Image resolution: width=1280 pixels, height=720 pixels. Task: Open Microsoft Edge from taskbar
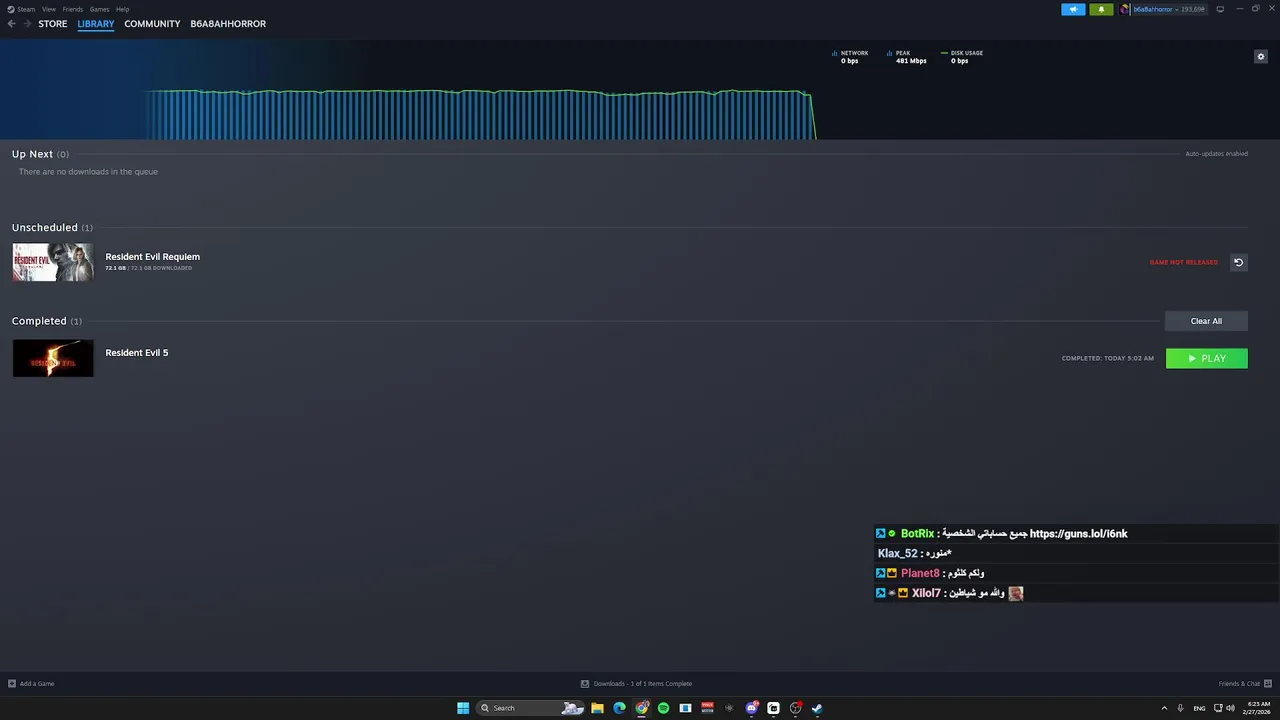(x=619, y=708)
